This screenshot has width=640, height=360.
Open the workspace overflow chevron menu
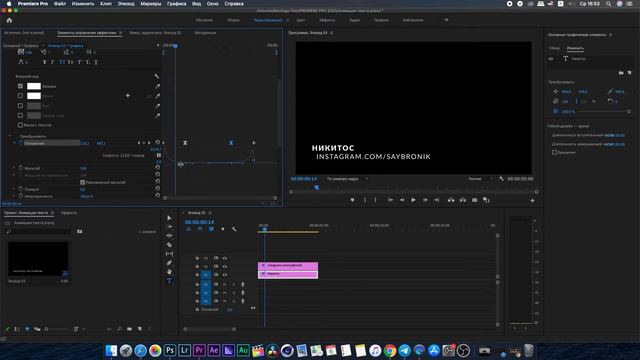(446, 20)
